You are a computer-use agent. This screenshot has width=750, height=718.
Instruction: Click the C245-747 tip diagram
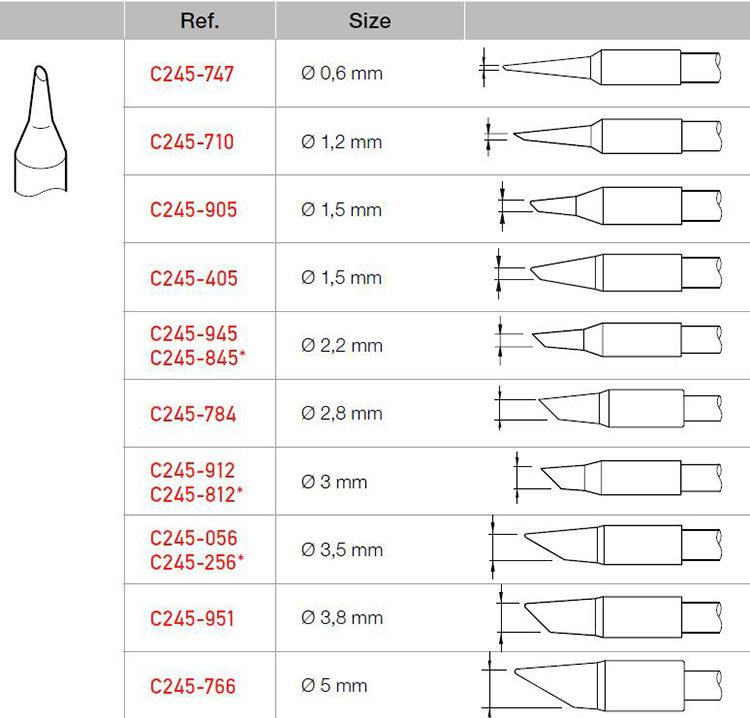pyautogui.click(x=600, y=67)
